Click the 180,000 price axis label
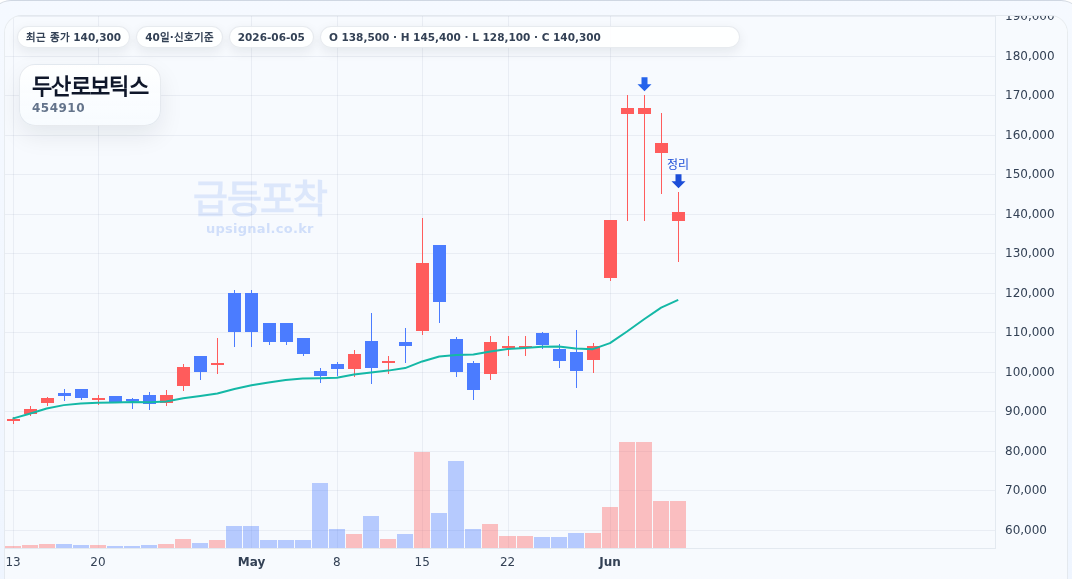Screen dimensions: 1072x579 (1030, 55)
